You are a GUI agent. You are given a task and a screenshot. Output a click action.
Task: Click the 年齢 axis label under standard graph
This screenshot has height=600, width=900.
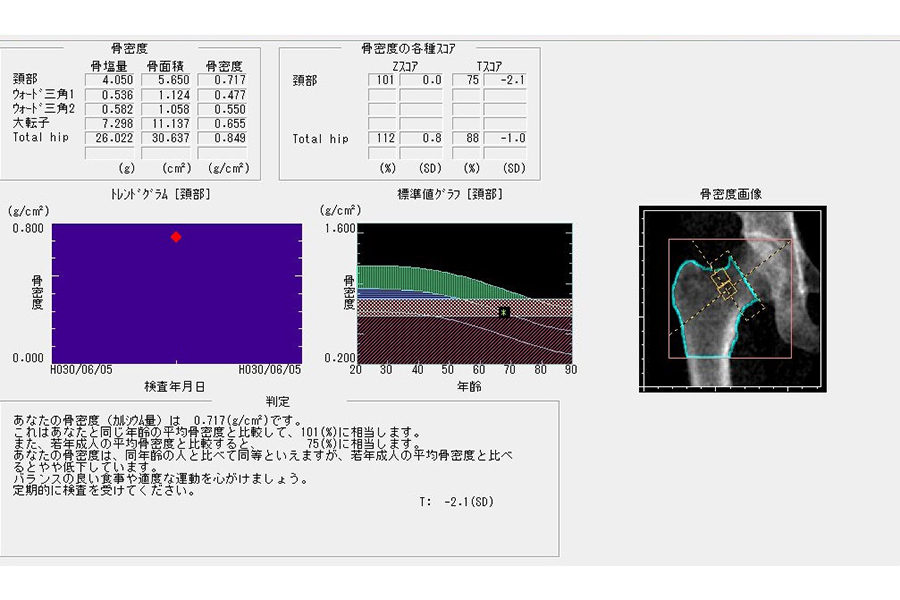click(469, 387)
